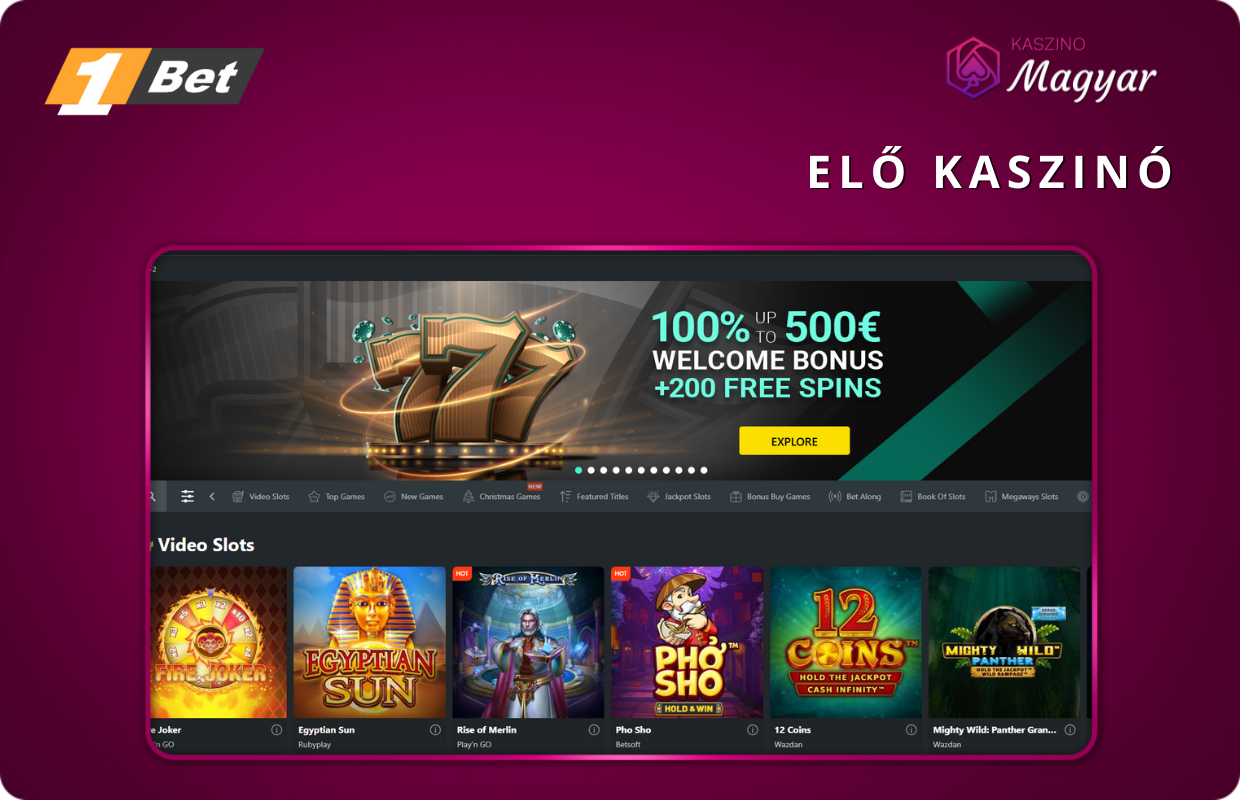
Task: Launch the 12 Coins game thumbnail
Action: tap(846, 642)
